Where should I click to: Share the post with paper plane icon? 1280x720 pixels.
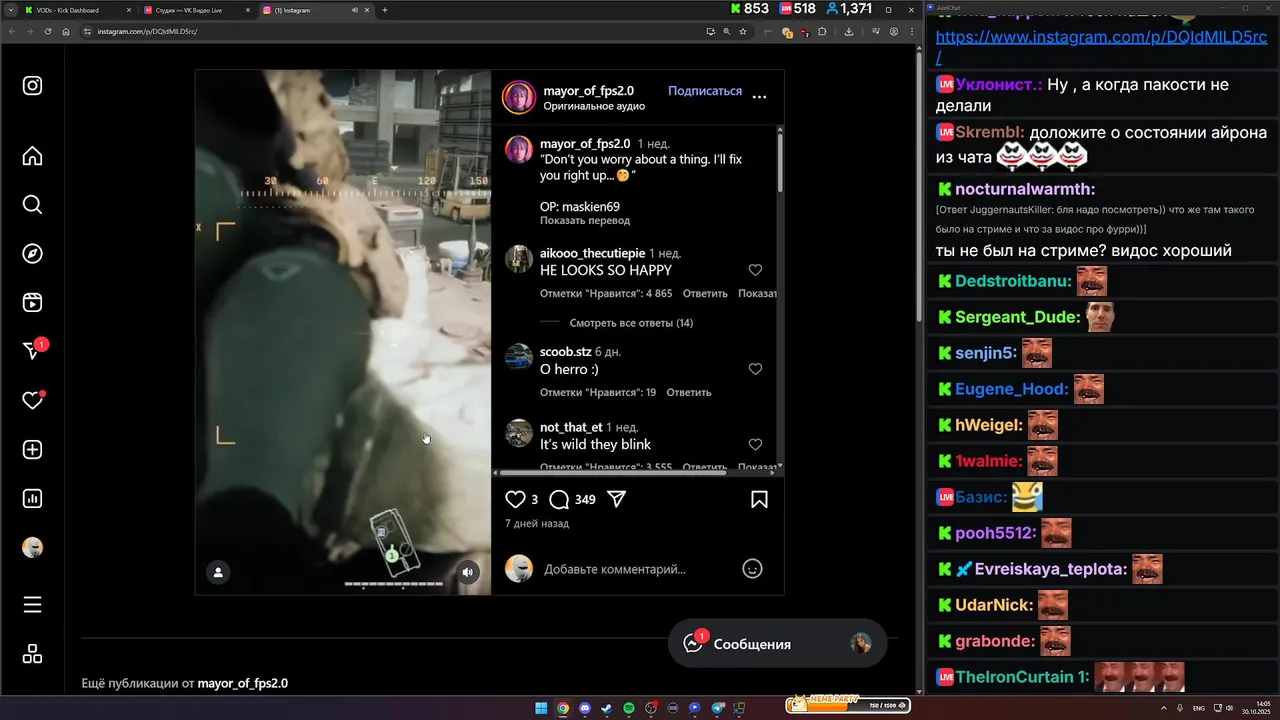click(617, 499)
